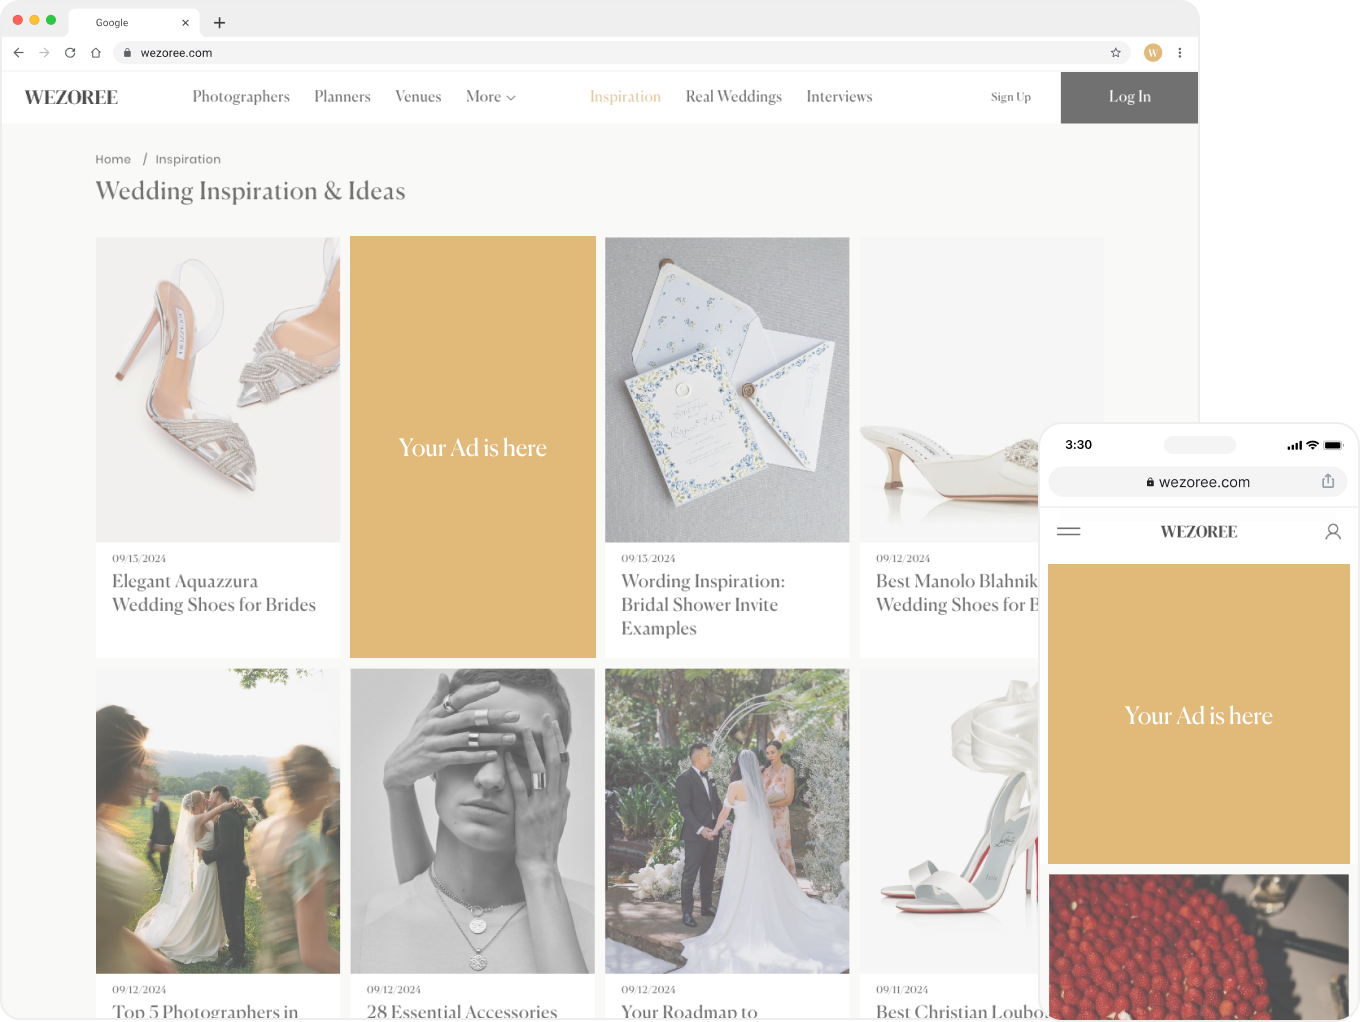1360x1022 pixels.
Task: Click the Home breadcrumb link
Action: click(x=113, y=159)
